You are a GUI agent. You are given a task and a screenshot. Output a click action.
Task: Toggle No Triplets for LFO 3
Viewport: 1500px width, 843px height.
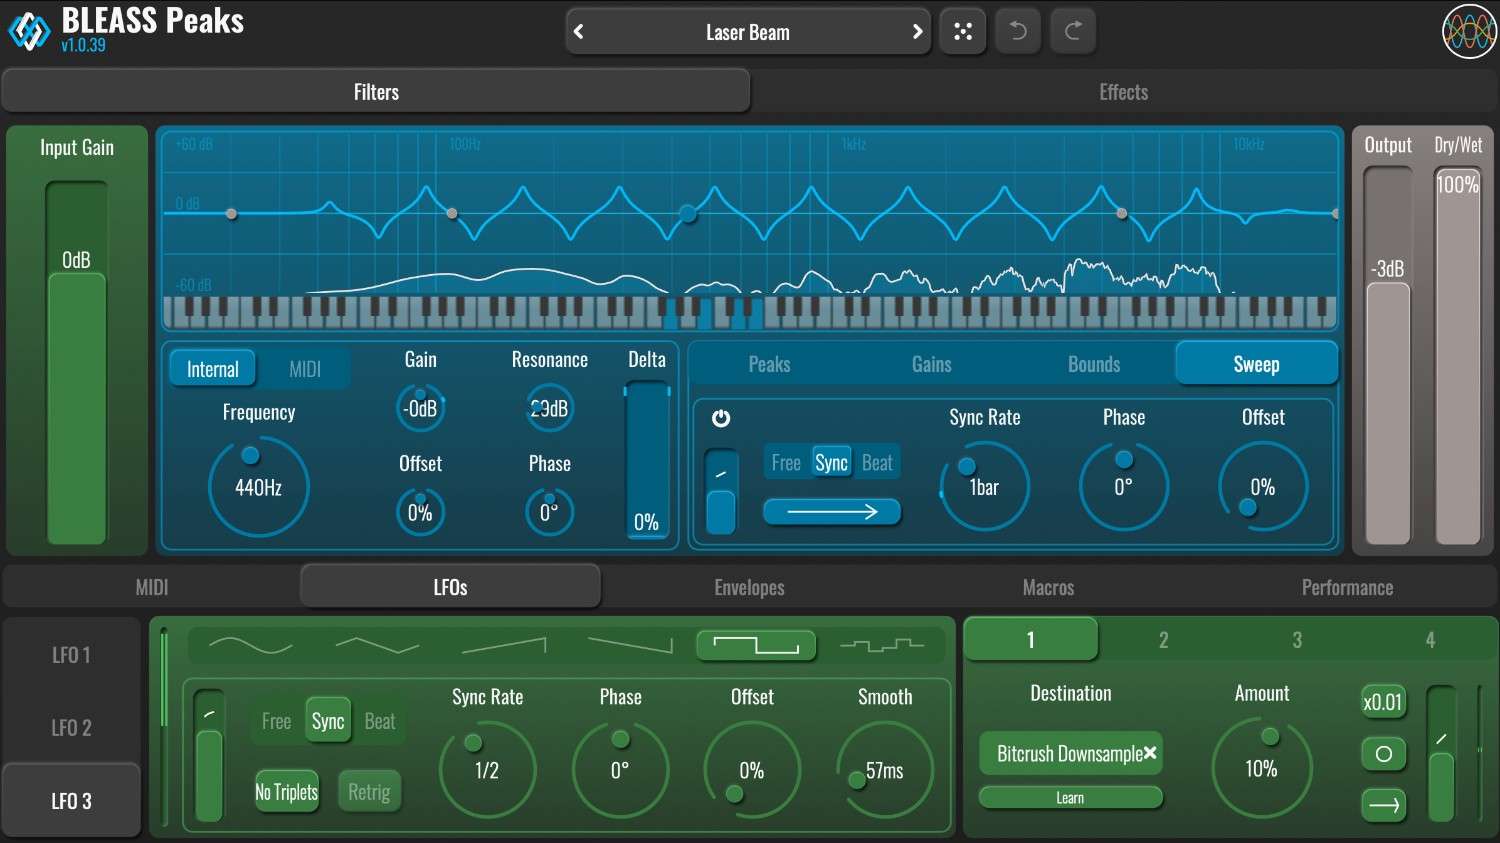point(286,791)
